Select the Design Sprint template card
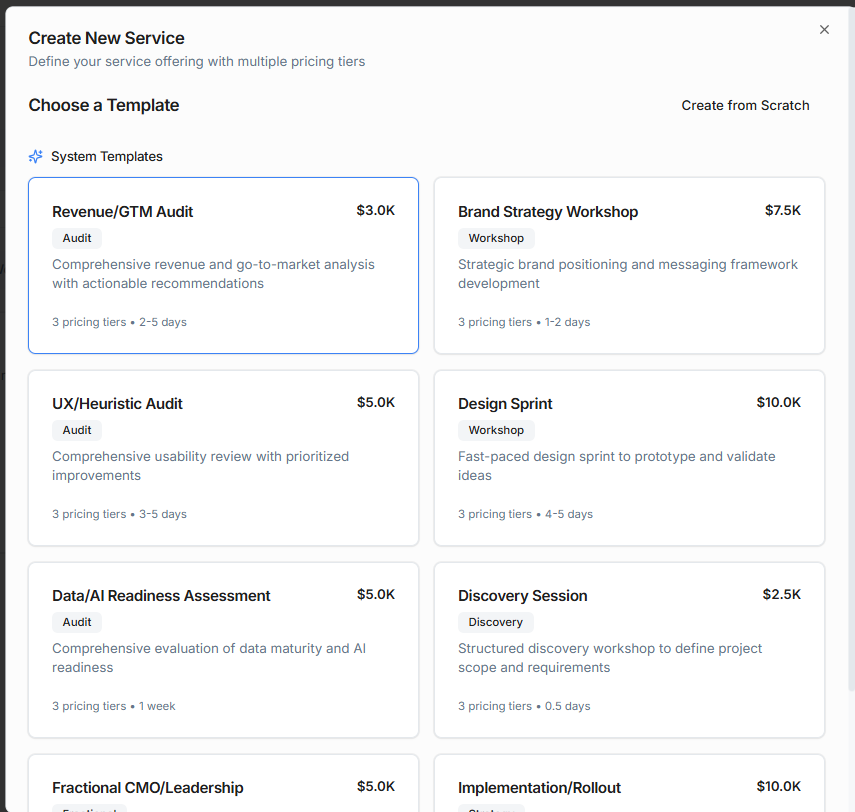The height and width of the screenshot is (812, 855). click(x=629, y=457)
